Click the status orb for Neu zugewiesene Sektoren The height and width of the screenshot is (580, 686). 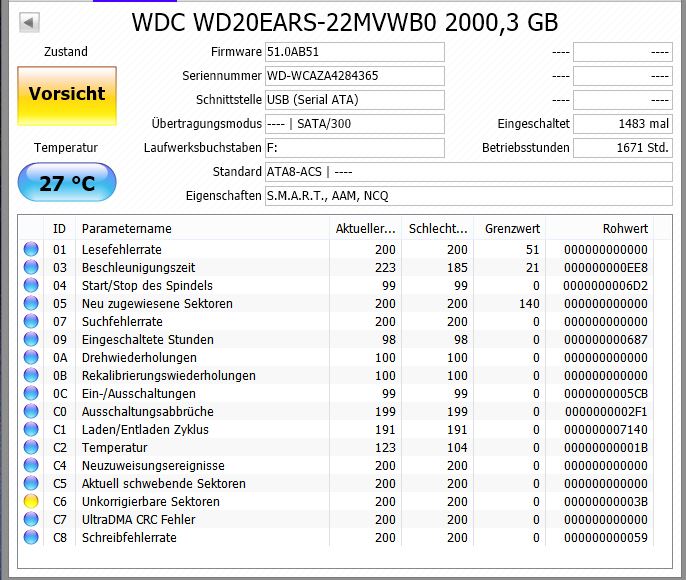(x=31, y=303)
